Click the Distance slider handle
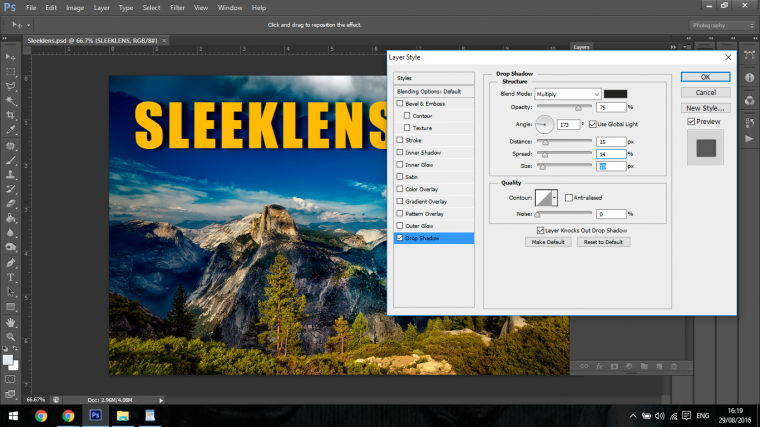The image size is (760, 427). point(545,142)
